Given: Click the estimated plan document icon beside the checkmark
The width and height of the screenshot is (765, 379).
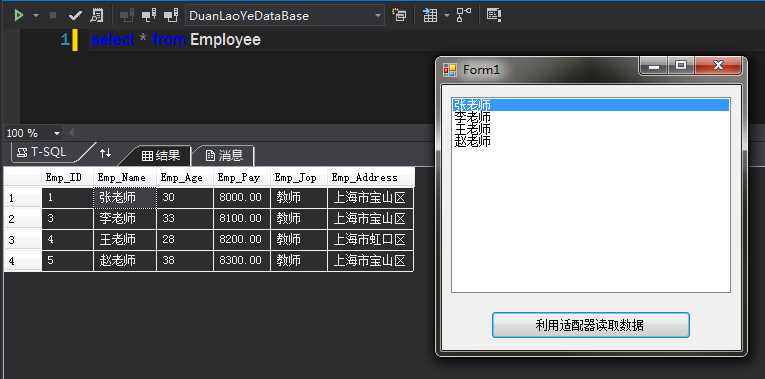Looking at the screenshot, I should point(97,16).
